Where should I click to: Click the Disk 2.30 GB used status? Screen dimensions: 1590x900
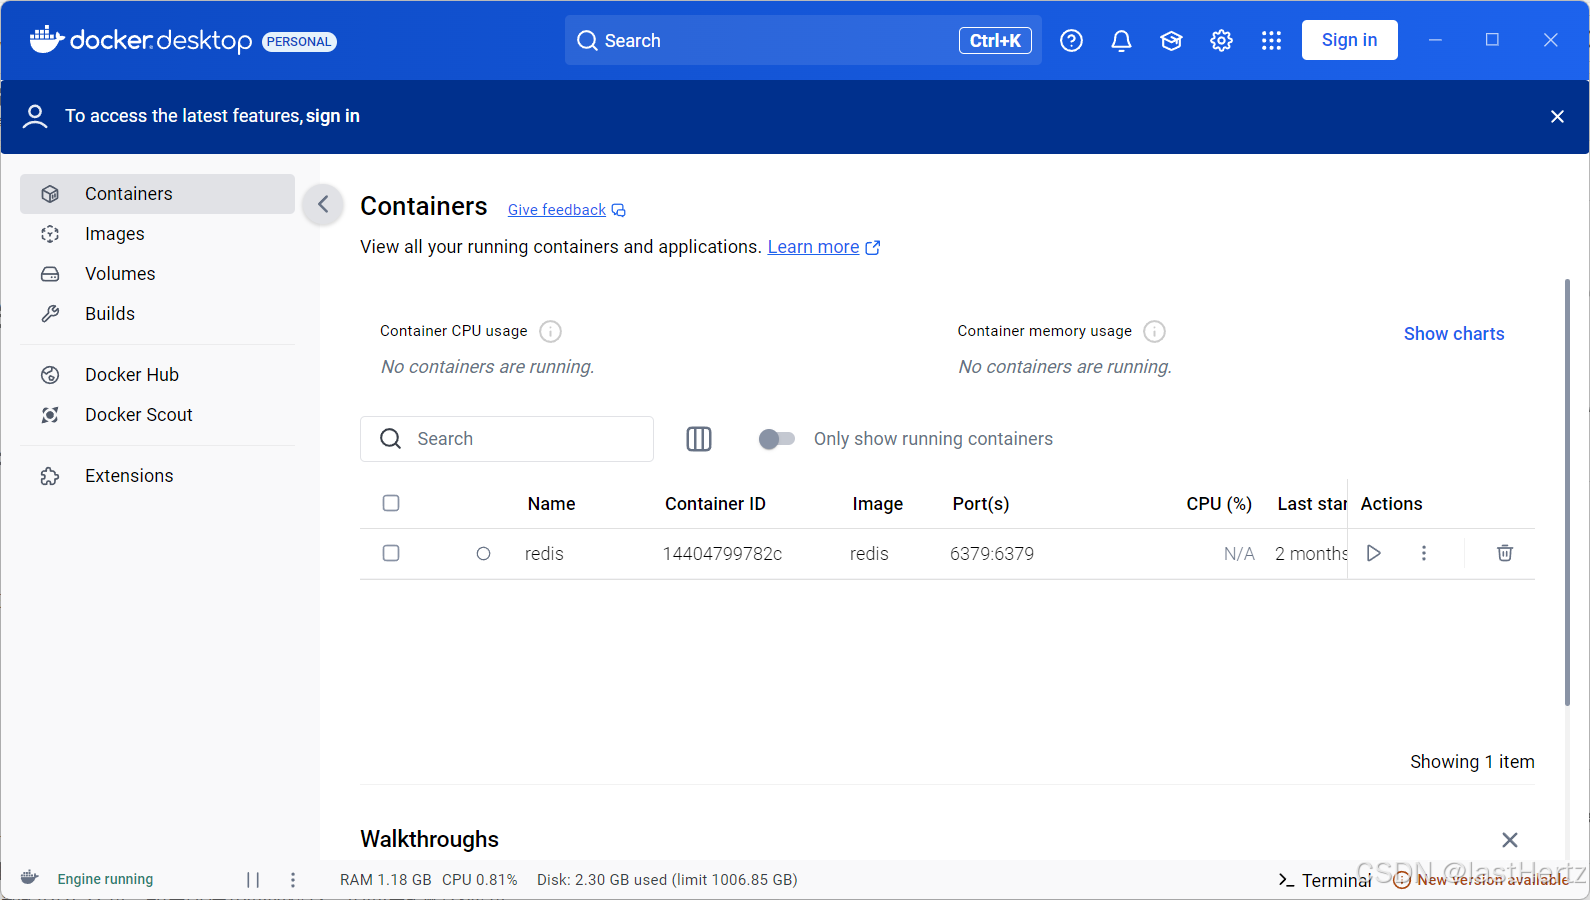(667, 880)
